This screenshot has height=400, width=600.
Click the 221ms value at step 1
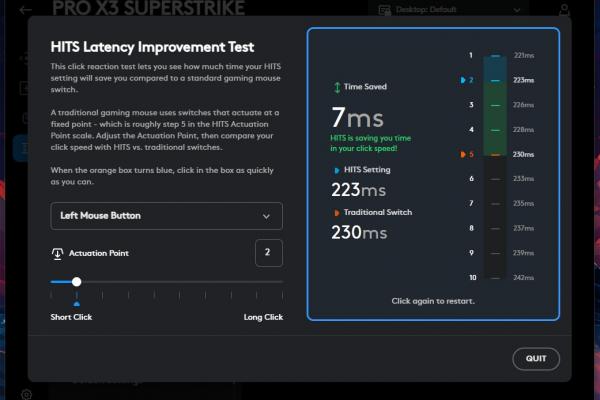coord(524,56)
